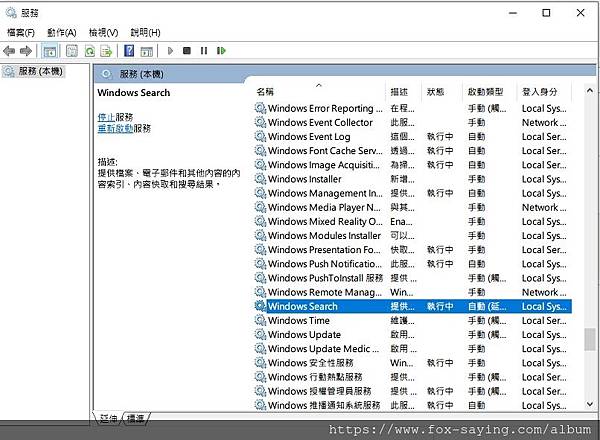Click the vertical scrollbar thumb
Viewport: 600px width, 440px height.
coord(590,339)
